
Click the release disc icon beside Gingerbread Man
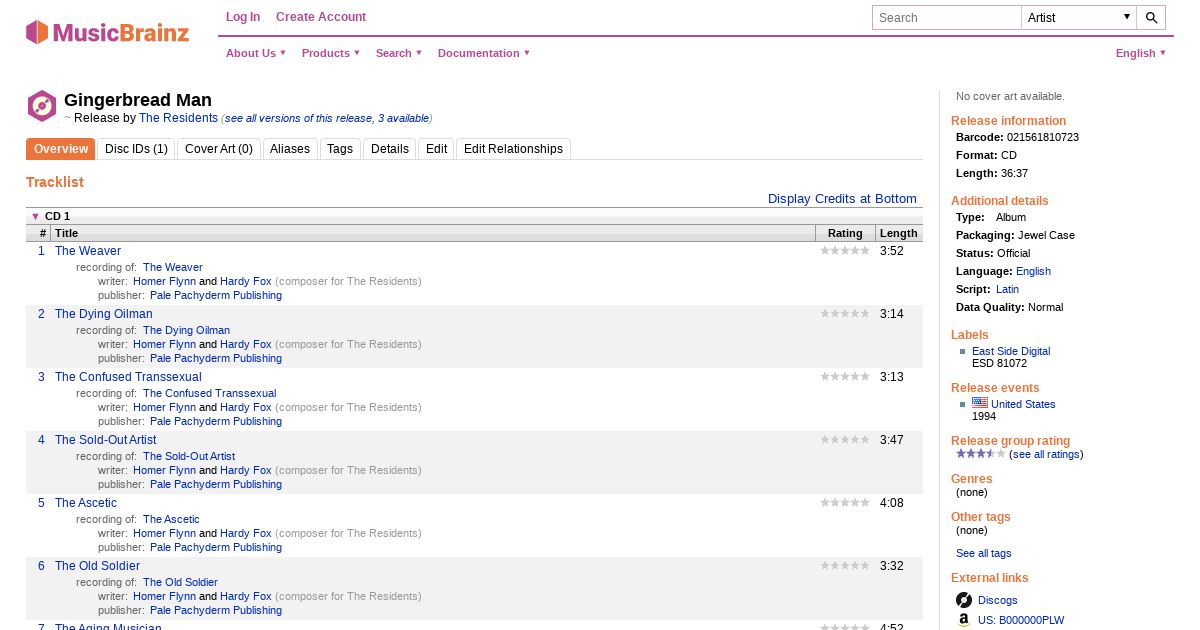(x=41, y=106)
